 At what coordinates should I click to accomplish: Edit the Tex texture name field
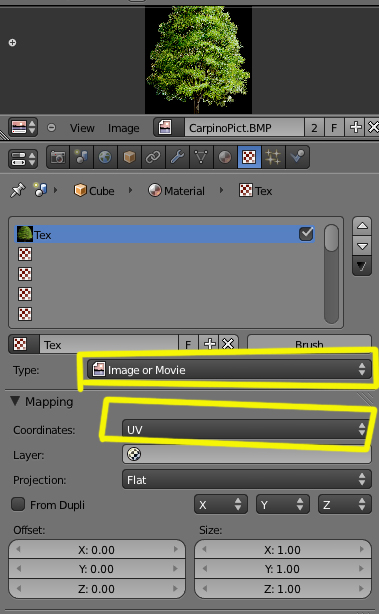click(109, 345)
